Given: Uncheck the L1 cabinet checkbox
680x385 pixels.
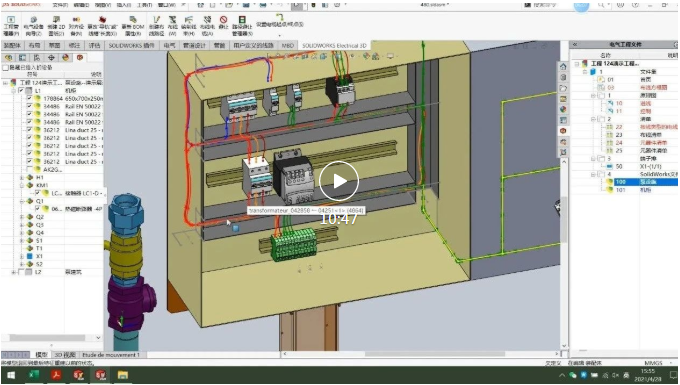Looking at the screenshot, I should coord(21,91).
